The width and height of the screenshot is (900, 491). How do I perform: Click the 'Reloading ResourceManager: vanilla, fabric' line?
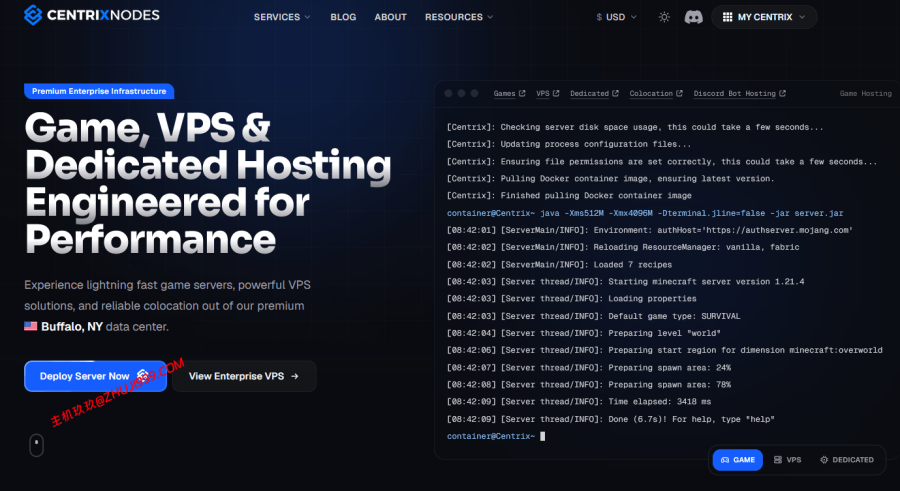coord(623,247)
